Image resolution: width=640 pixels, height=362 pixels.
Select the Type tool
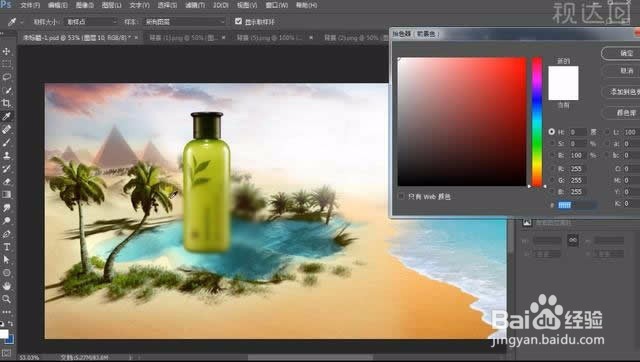[7, 247]
